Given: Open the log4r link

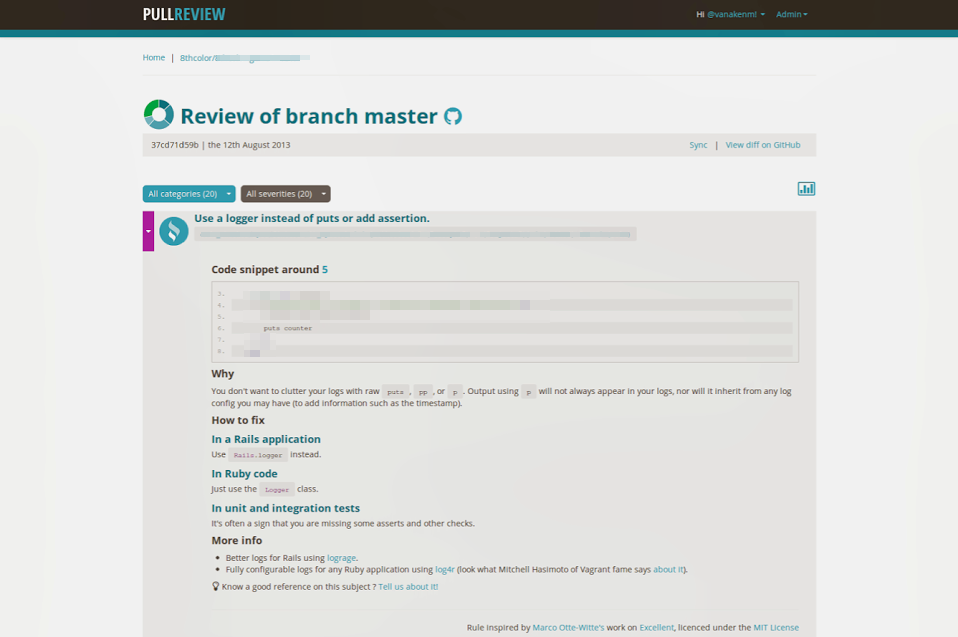Looking at the screenshot, I should click(445, 569).
